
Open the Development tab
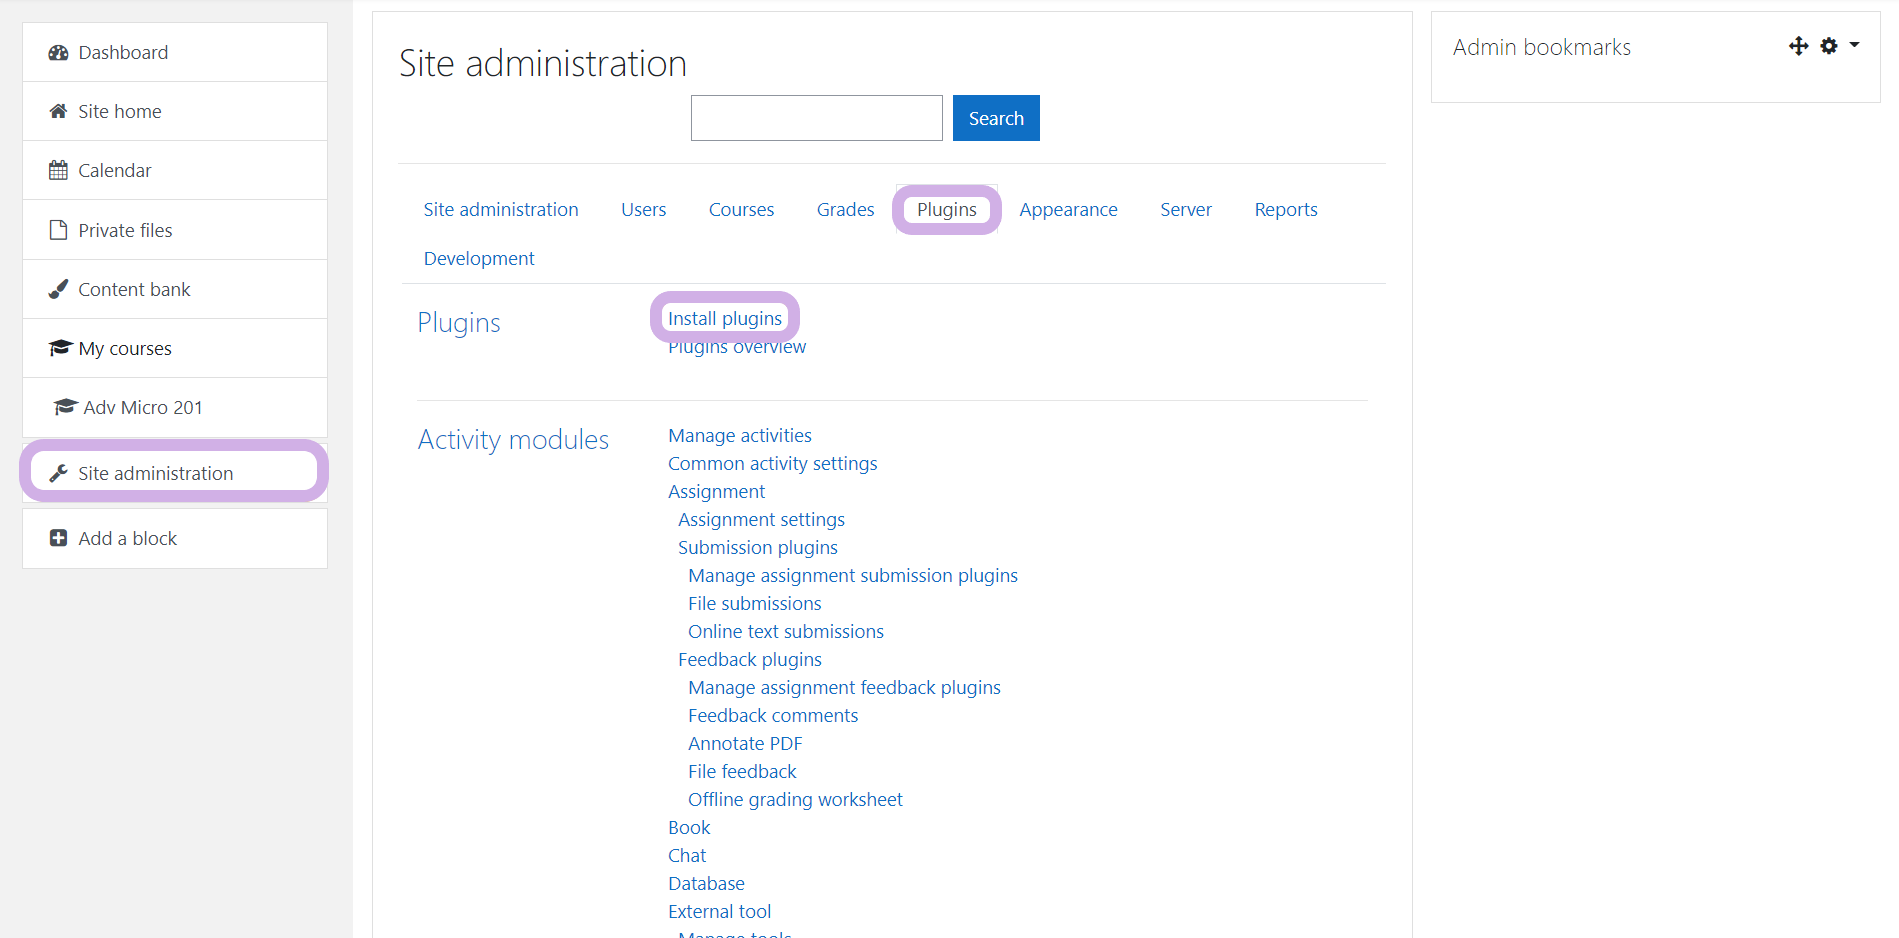479,259
